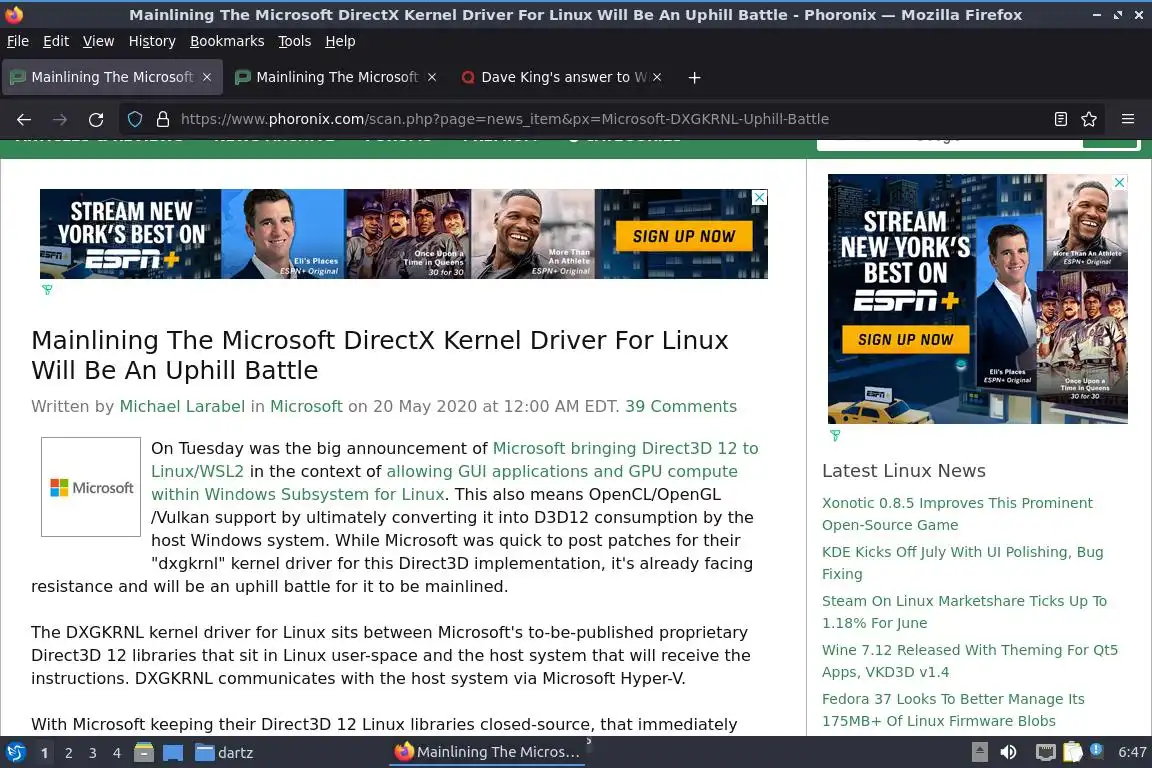Open the clipboard tray icon
This screenshot has width=1152, height=768.
point(1073,752)
